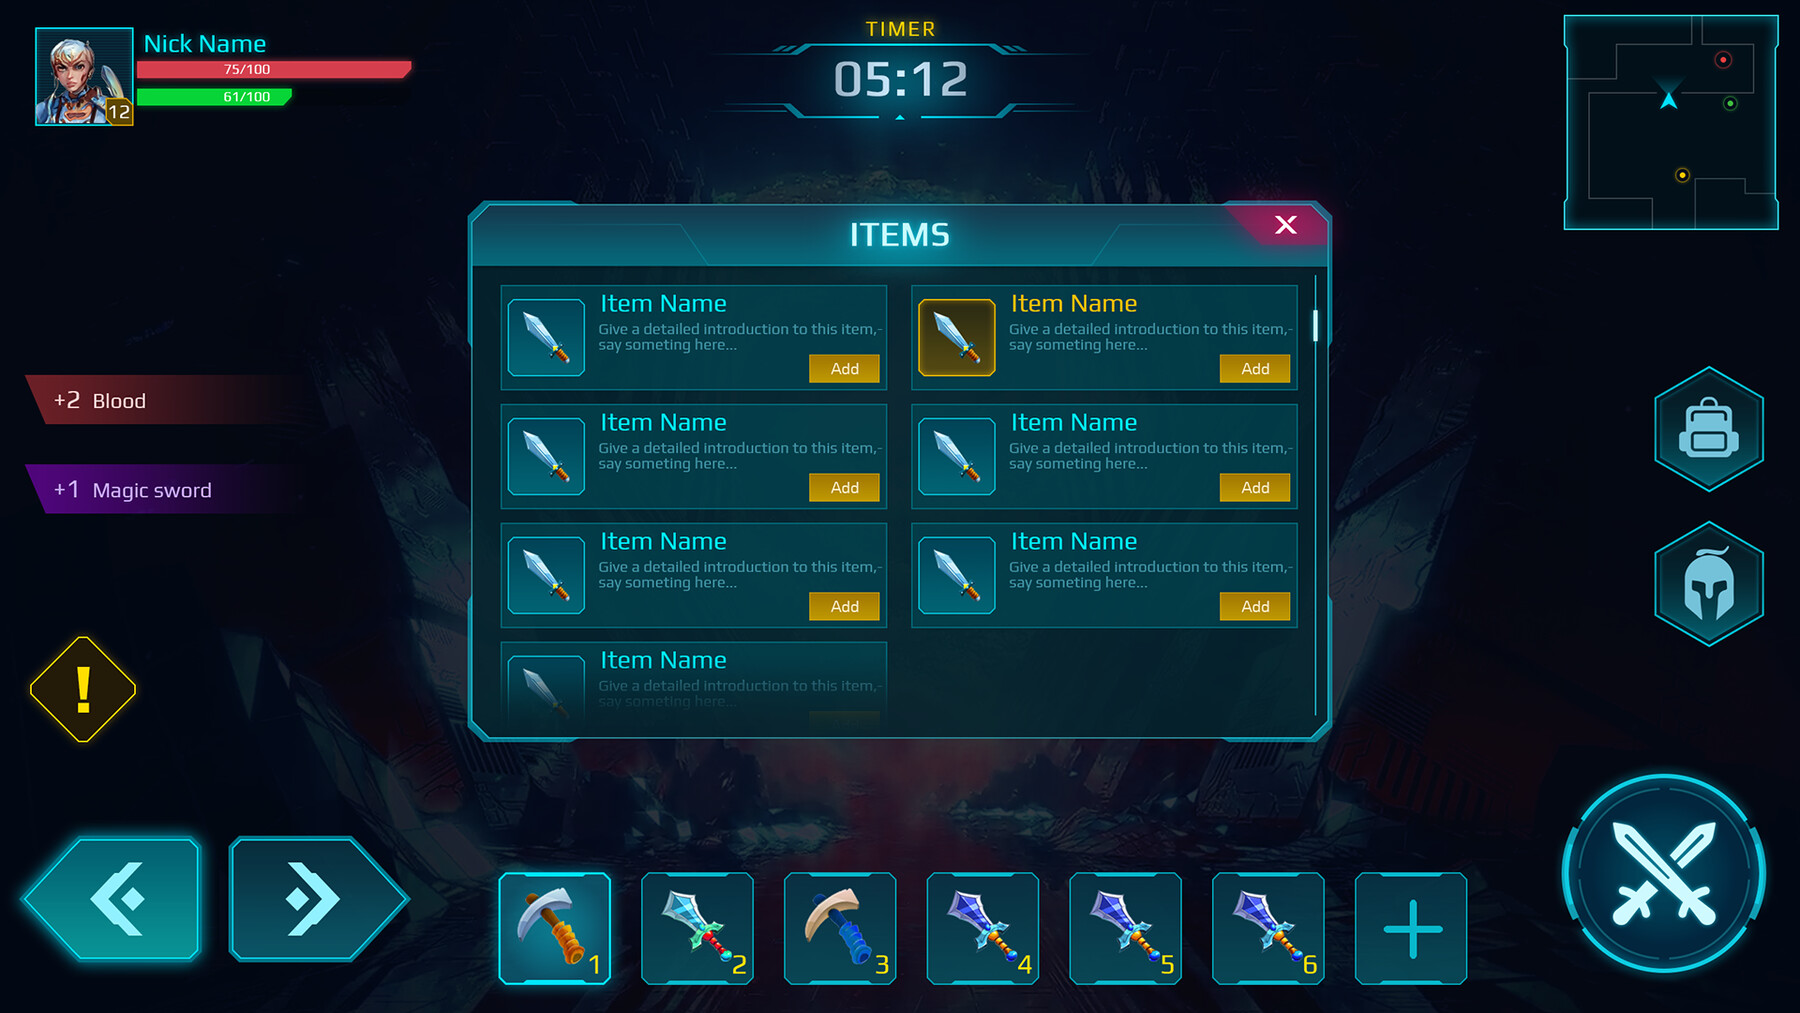Click the ITEMS panel scrollbar thumb
The image size is (1800, 1013).
click(x=1315, y=325)
